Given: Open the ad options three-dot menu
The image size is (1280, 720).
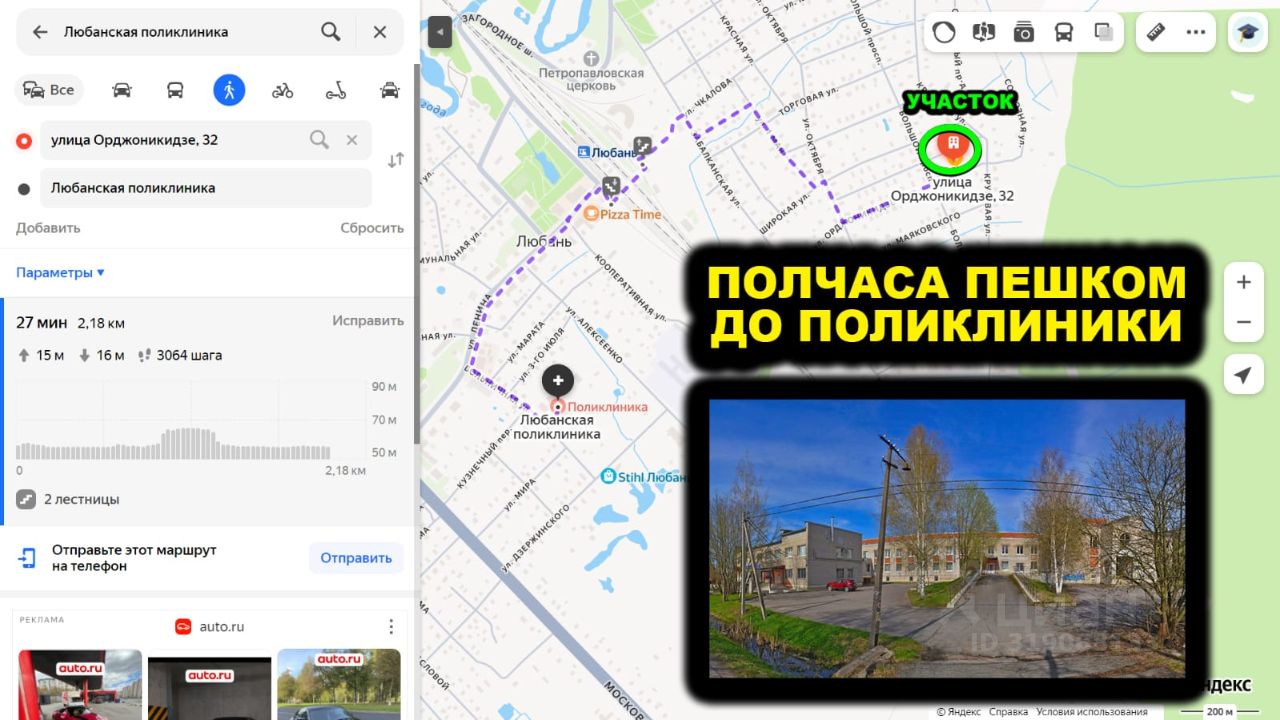Looking at the screenshot, I should (391, 627).
